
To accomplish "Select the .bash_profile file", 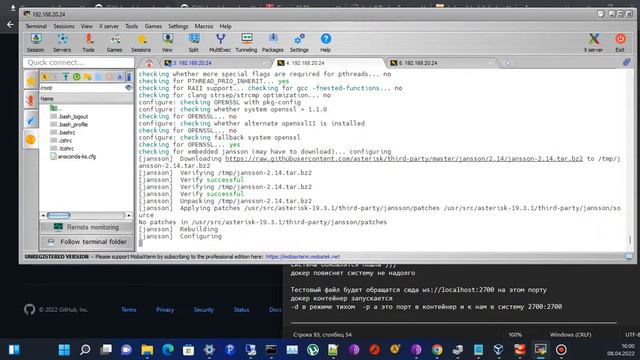I will tap(69, 124).
